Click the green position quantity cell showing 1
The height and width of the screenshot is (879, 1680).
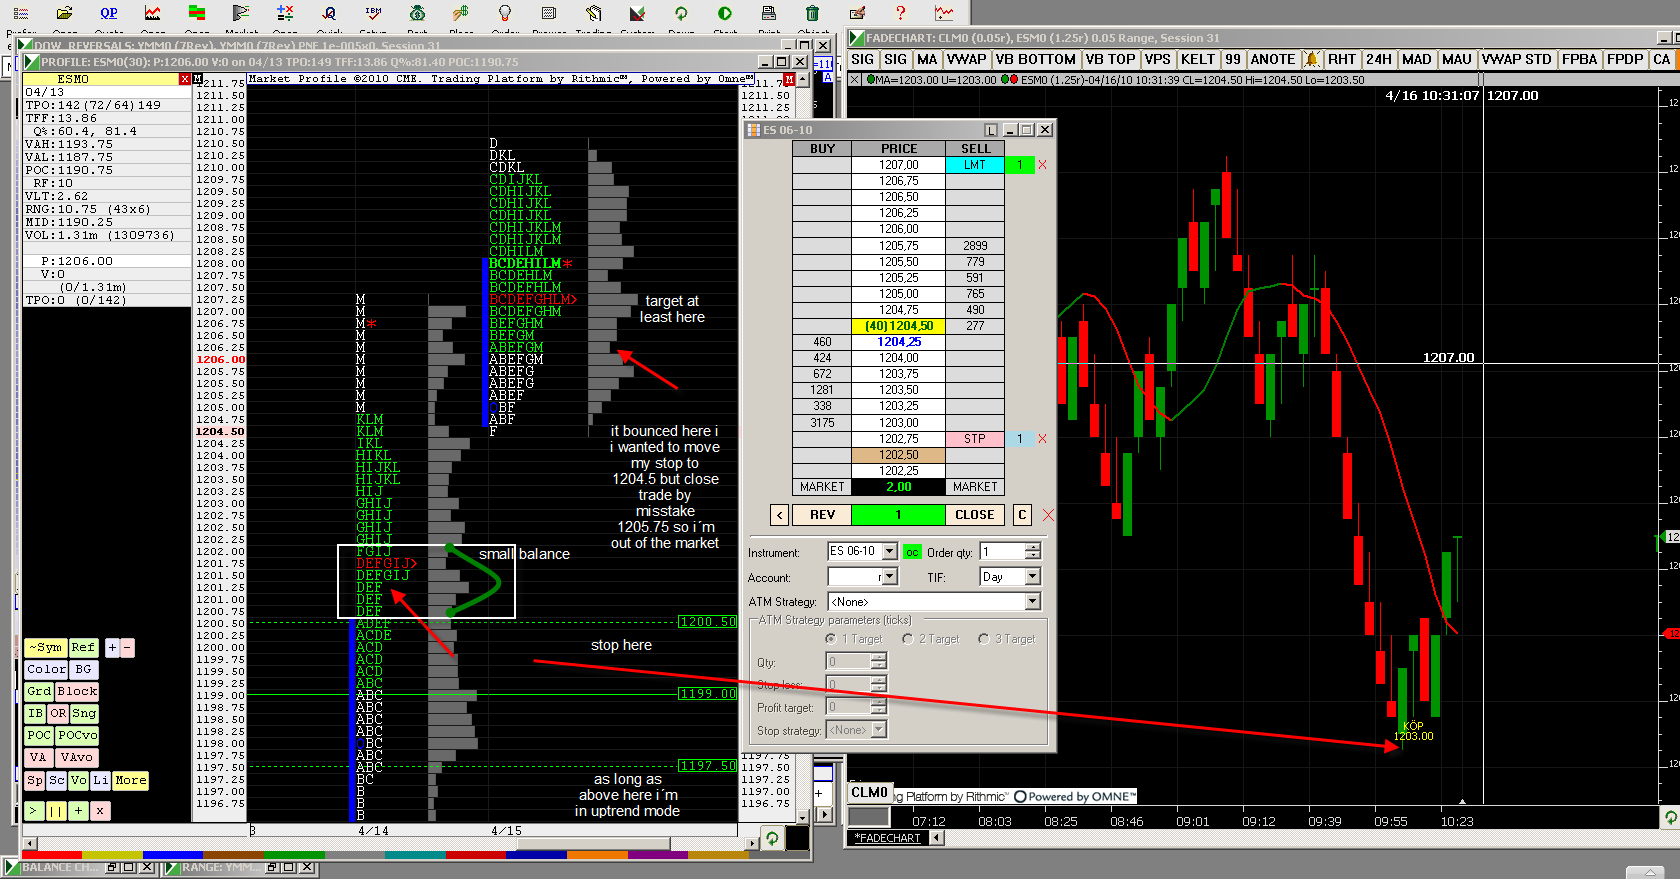pyautogui.click(x=898, y=515)
